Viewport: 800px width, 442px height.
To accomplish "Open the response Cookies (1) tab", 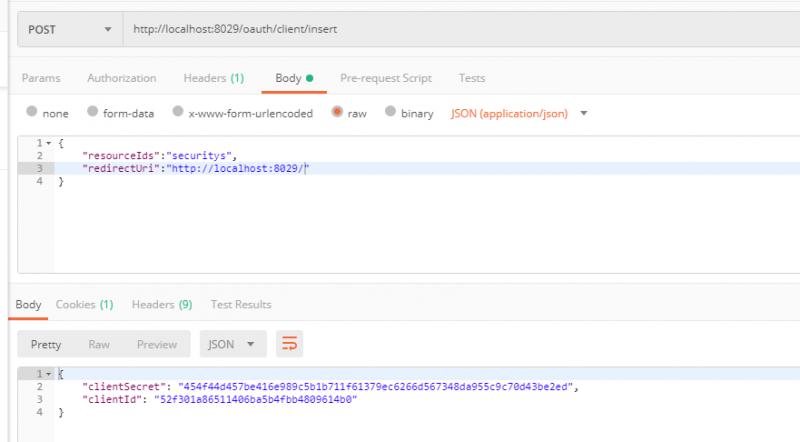I will pos(84,304).
